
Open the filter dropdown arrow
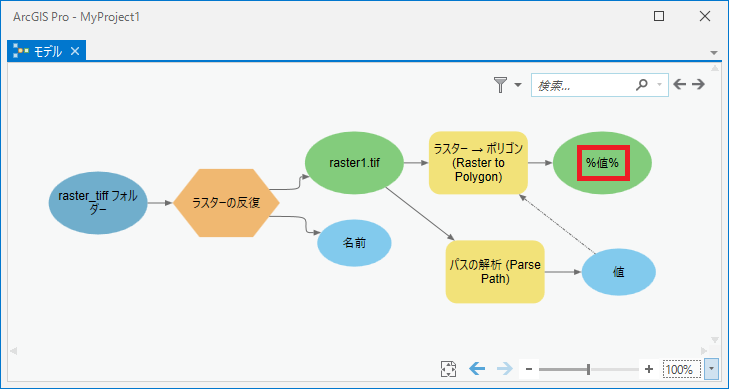(x=518, y=85)
